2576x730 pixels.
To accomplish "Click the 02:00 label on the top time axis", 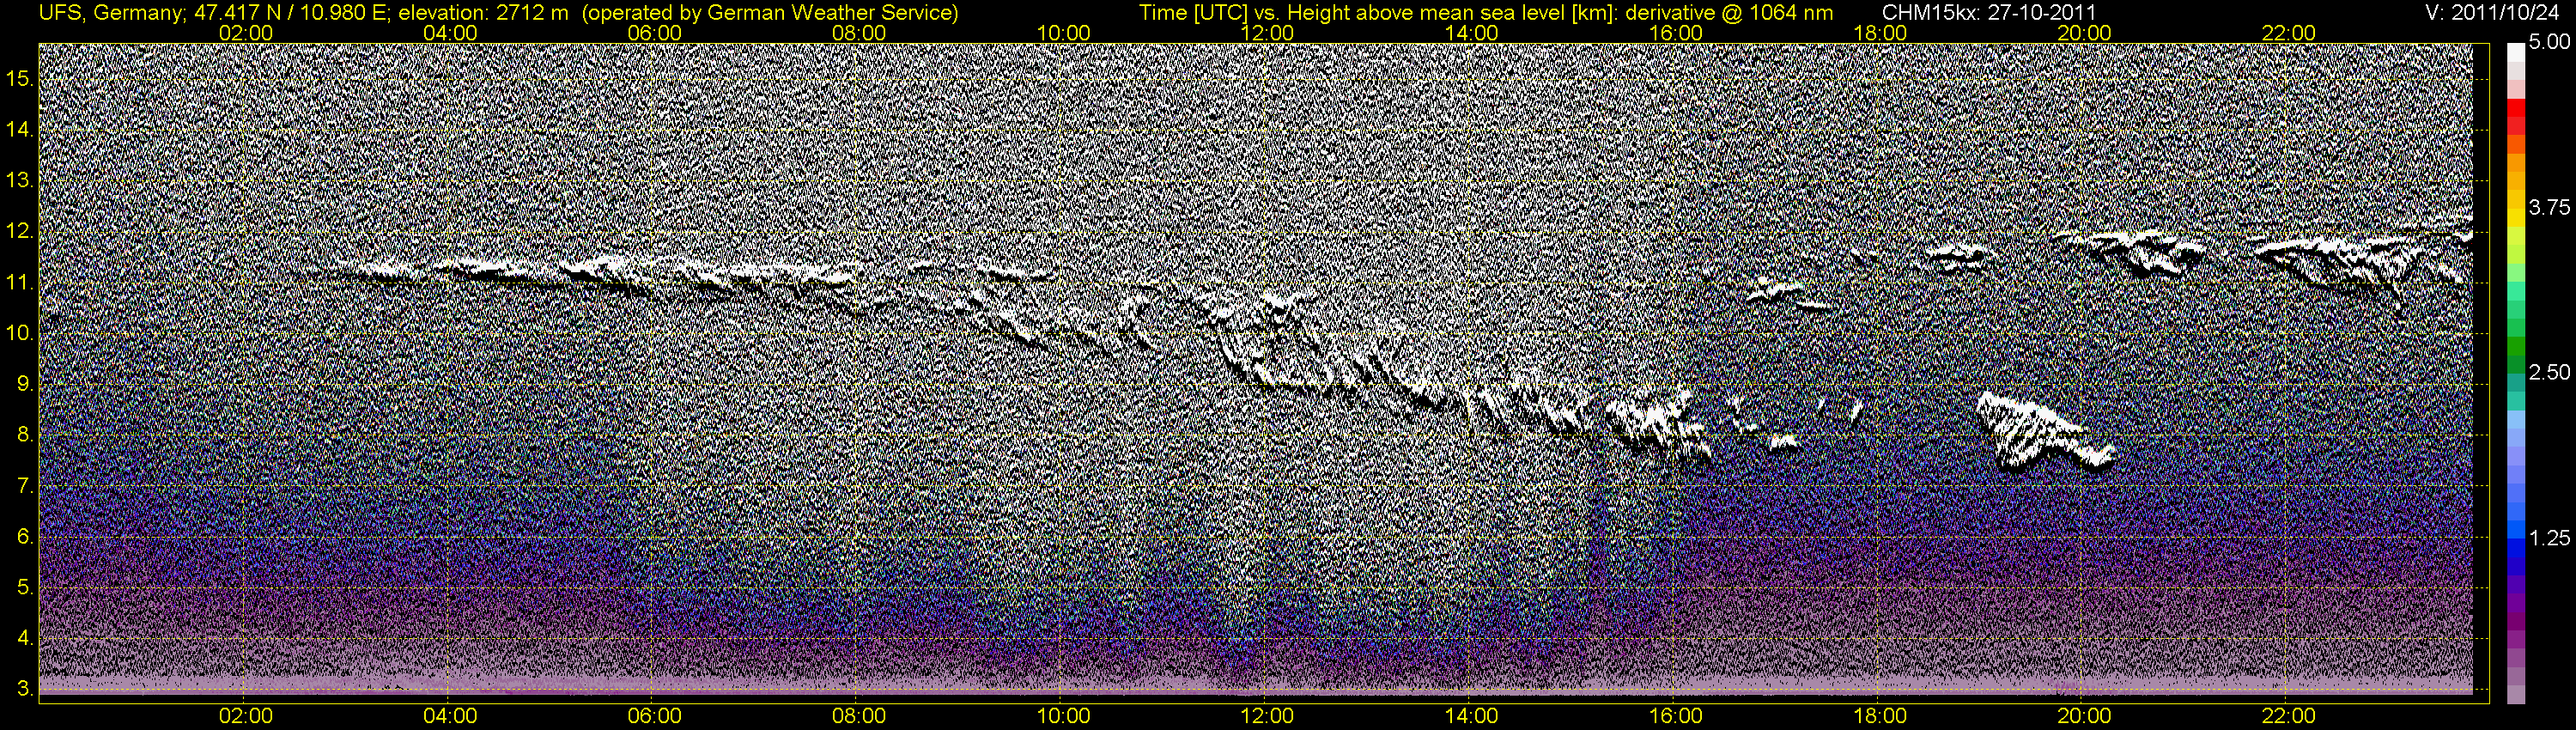I will 246,33.
